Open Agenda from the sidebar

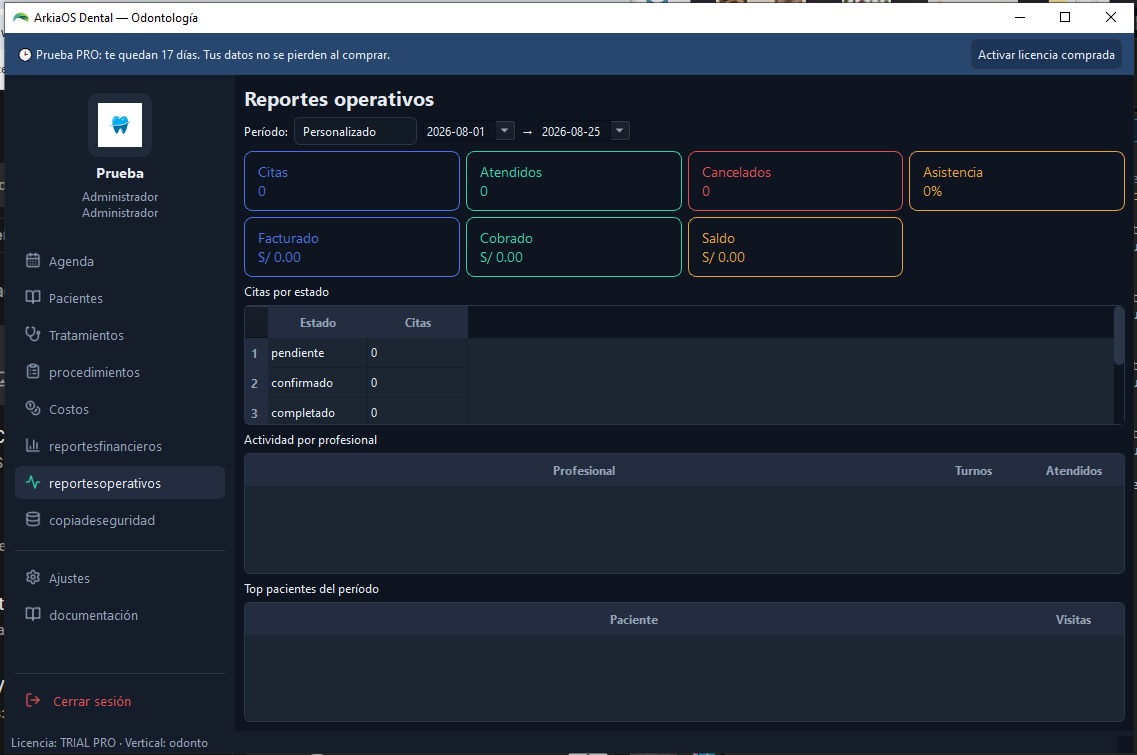point(120,261)
